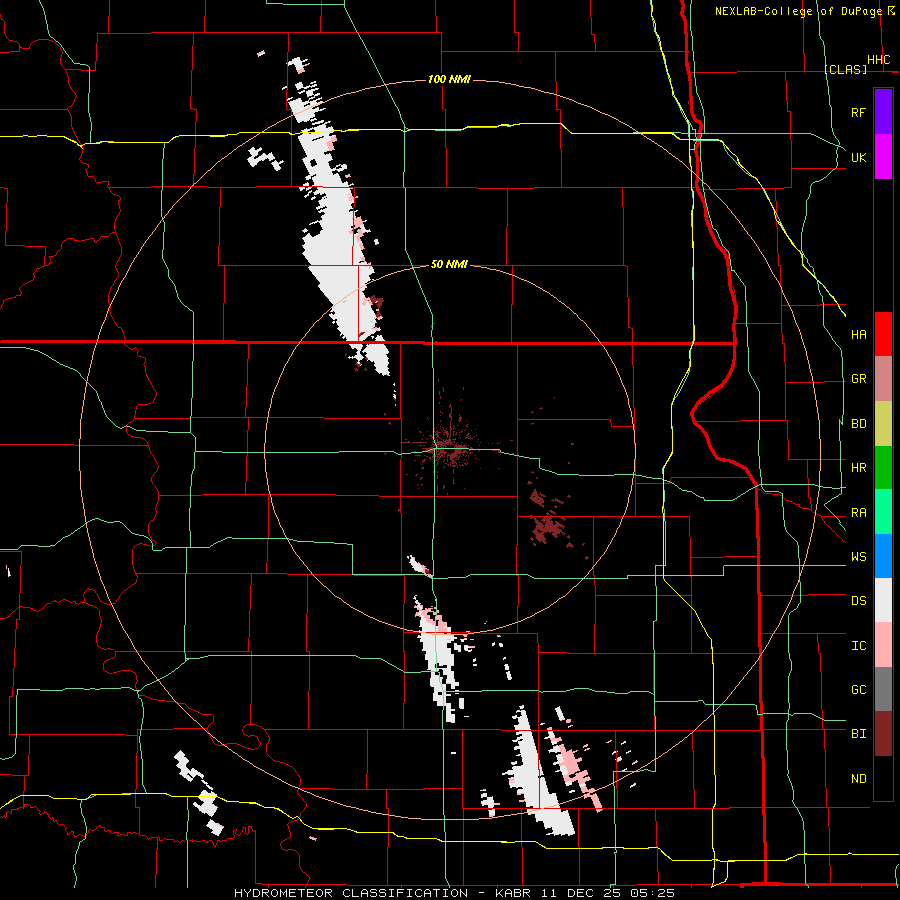900x900 pixels.
Task: Click the [CLAS] units label
Action: point(846,69)
